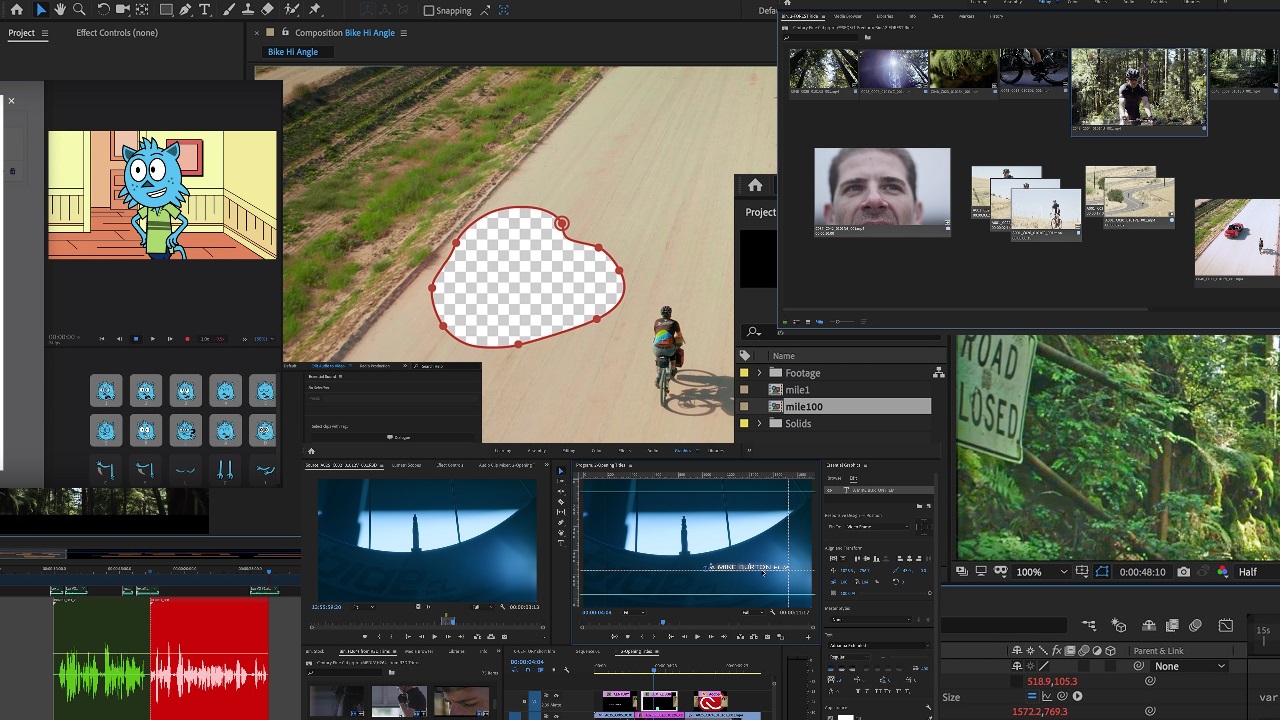Select the Rectangle shape tool
1280x720 pixels.
(x=166, y=9)
